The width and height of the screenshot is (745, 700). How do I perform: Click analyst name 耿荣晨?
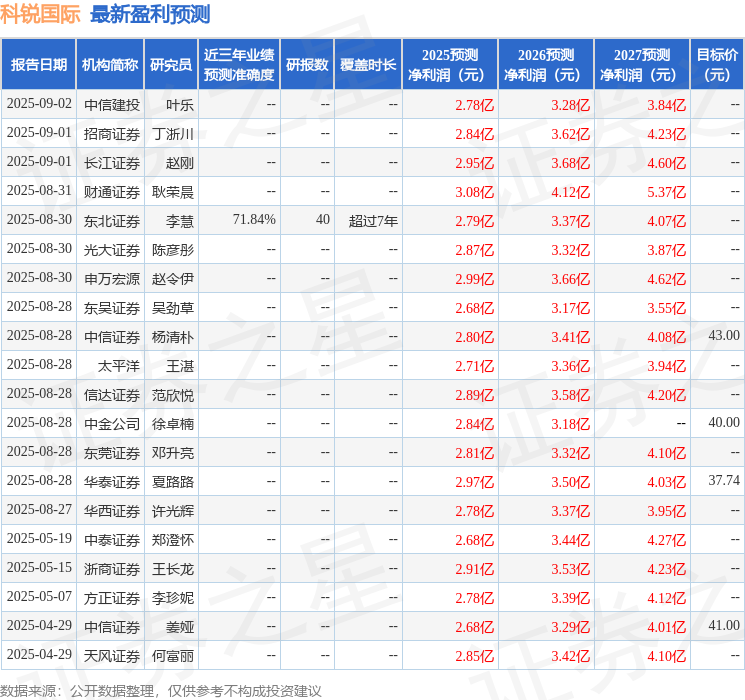click(173, 192)
